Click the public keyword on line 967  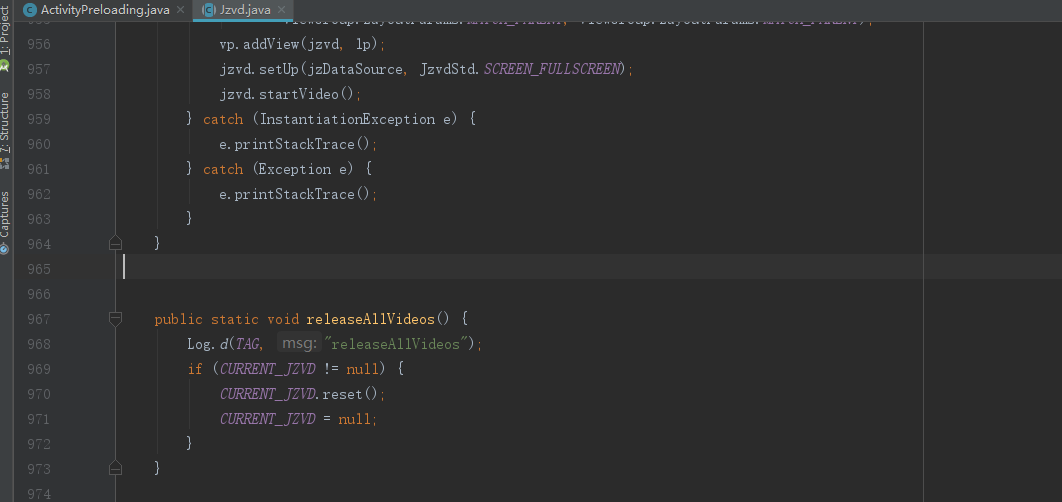coord(179,319)
